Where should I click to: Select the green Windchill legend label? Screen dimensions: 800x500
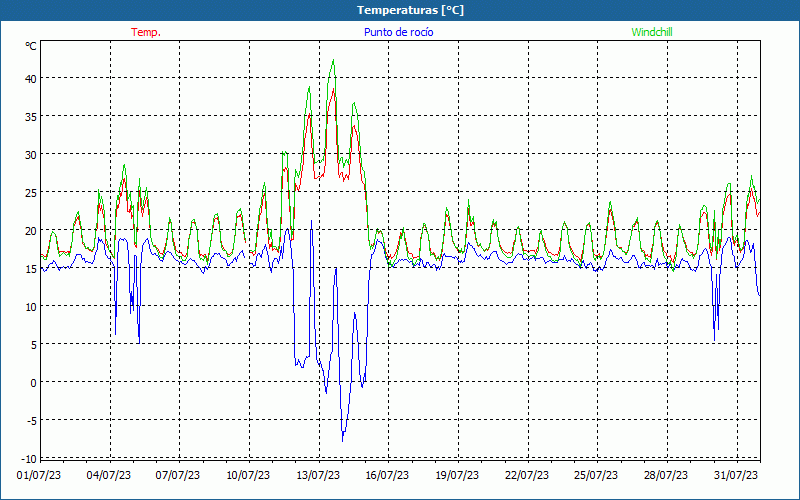[x=652, y=32]
